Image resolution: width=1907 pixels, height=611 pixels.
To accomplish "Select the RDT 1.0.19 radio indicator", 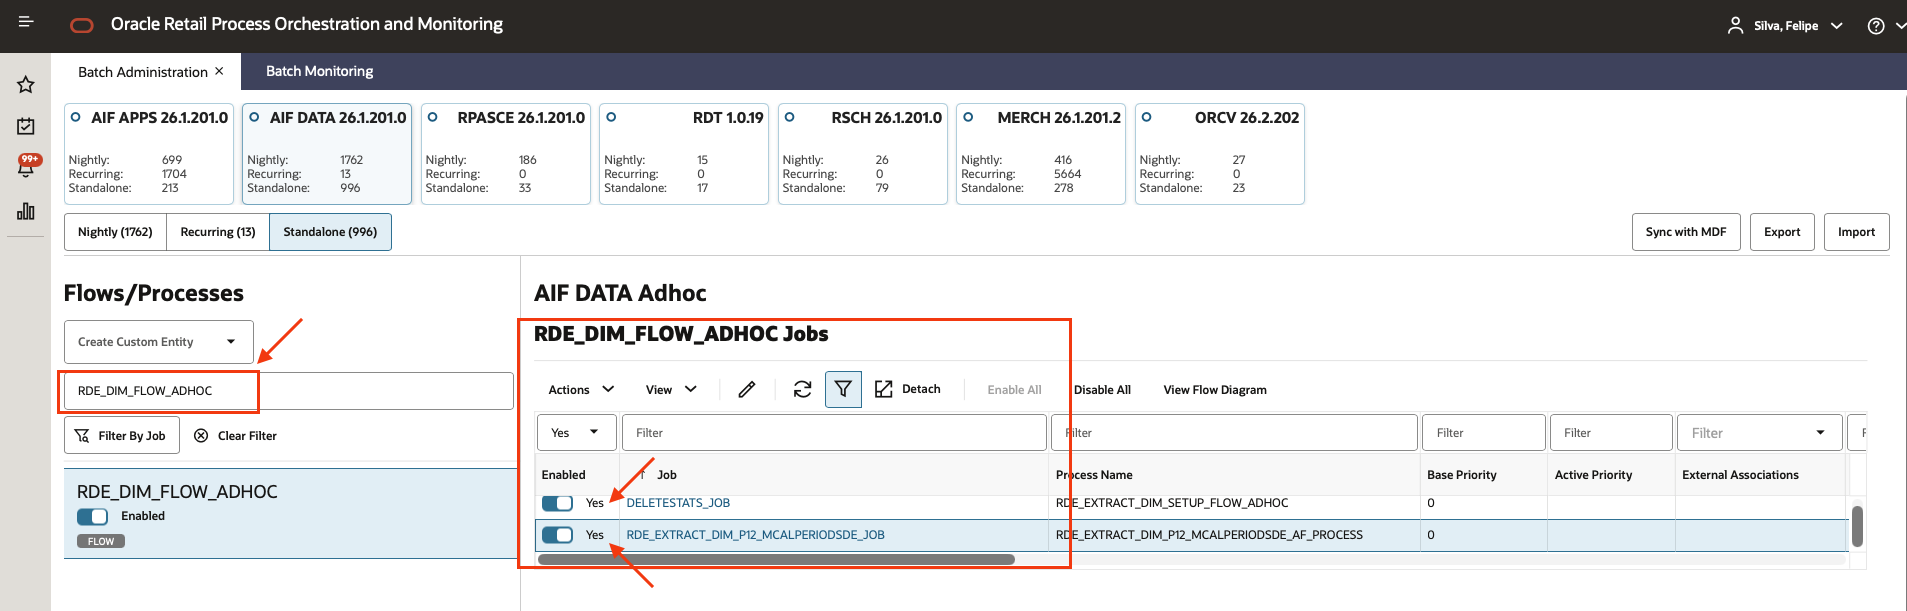I will [611, 117].
